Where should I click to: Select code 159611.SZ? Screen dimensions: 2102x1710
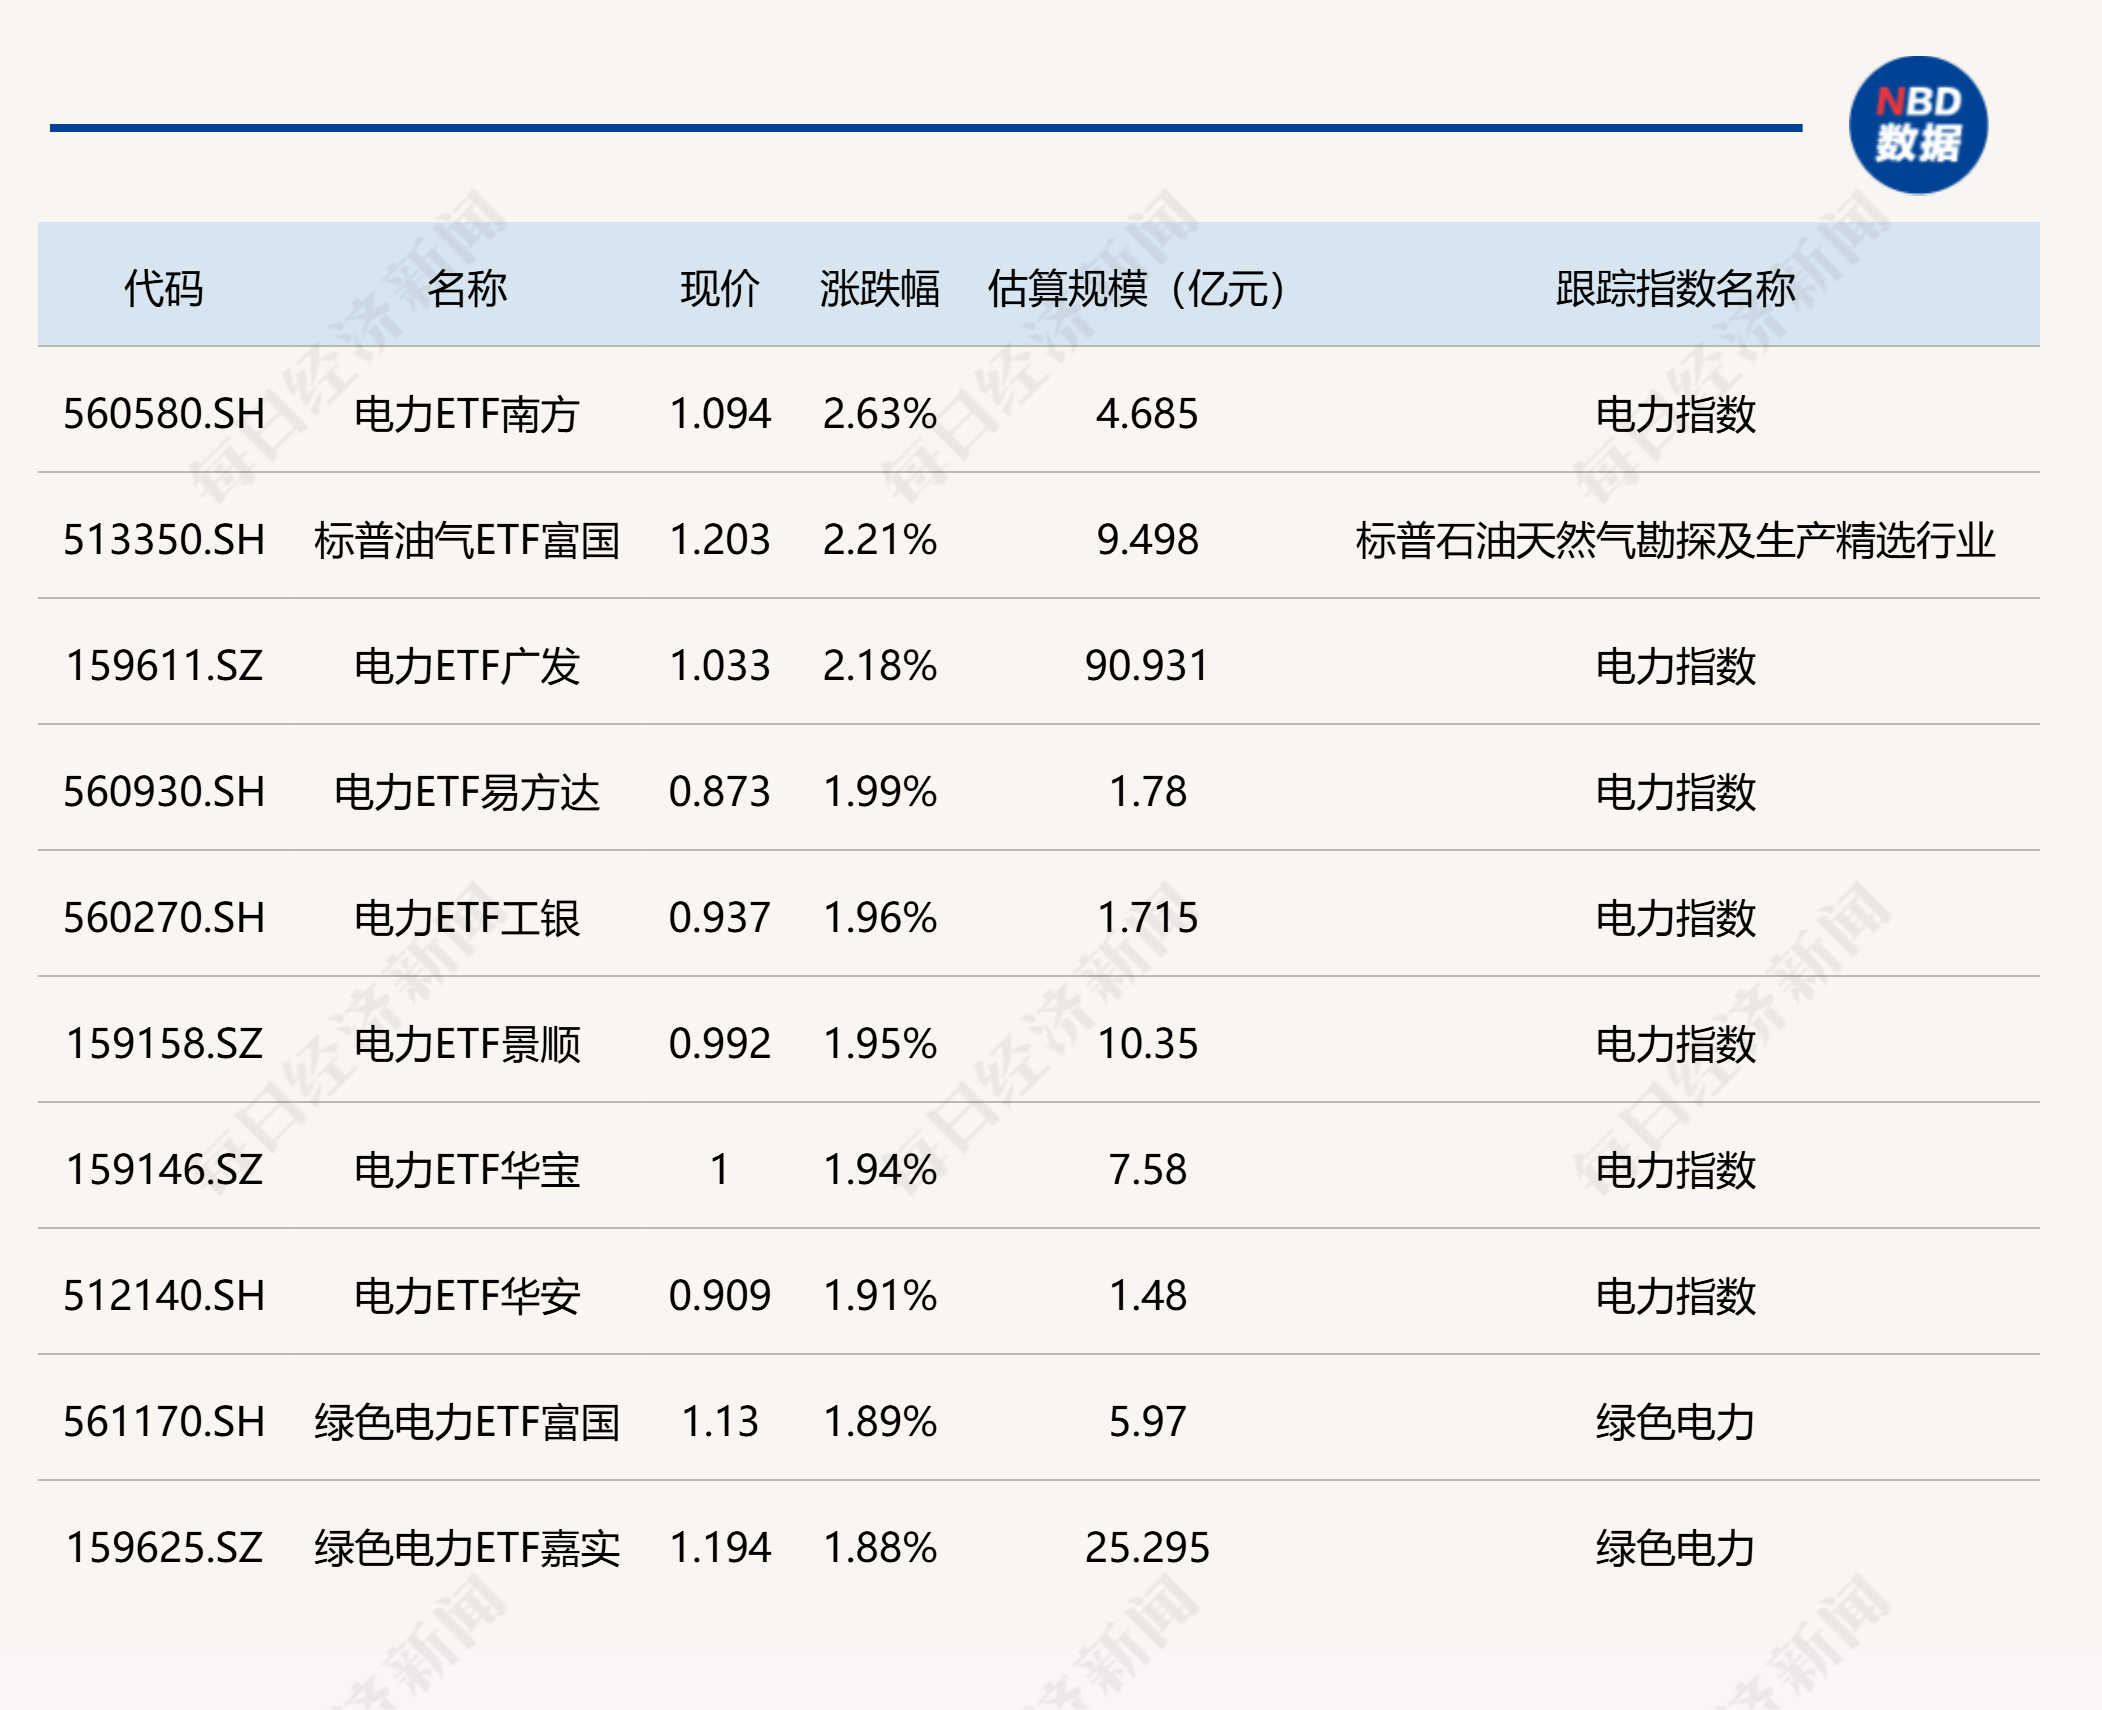pyautogui.click(x=164, y=666)
